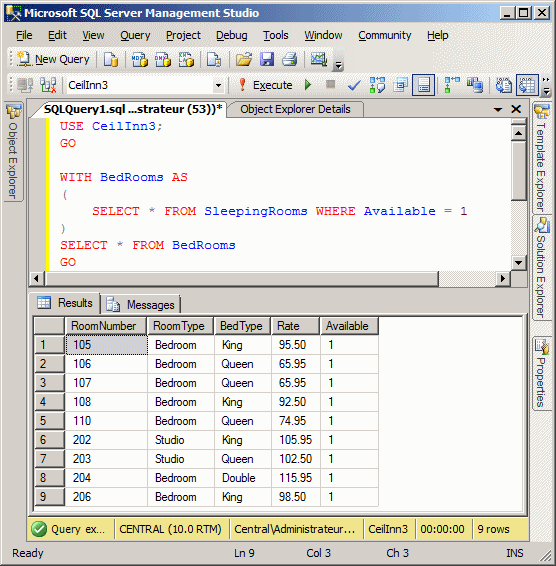Open the query toolbar overflow options
This screenshot has width=556, height=566.
click(x=546, y=86)
